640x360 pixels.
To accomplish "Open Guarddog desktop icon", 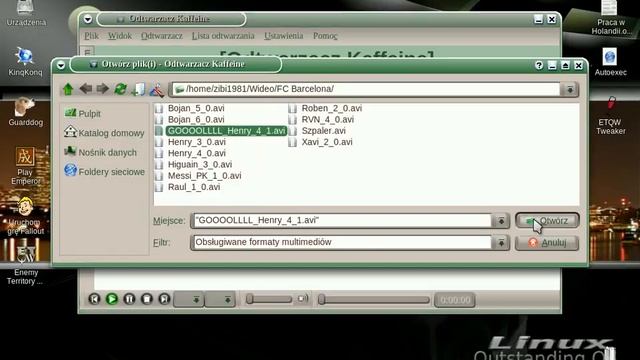I will [25, 112].
